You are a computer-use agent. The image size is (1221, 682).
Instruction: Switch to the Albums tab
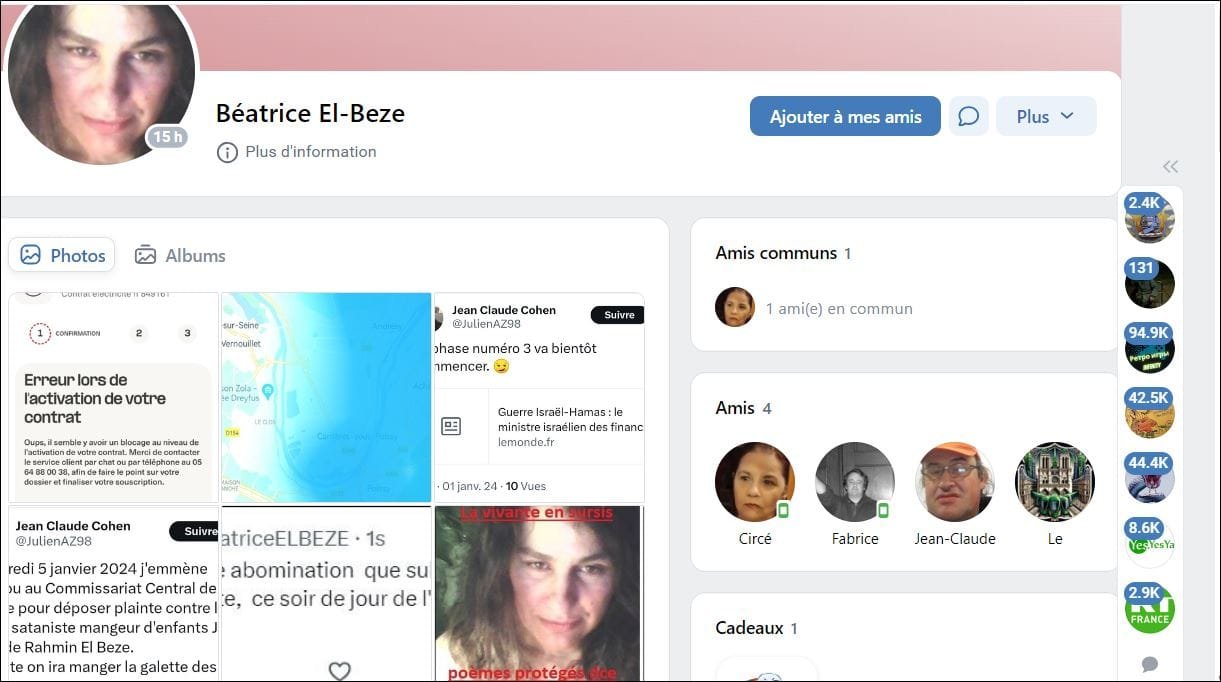coord(180,255)
